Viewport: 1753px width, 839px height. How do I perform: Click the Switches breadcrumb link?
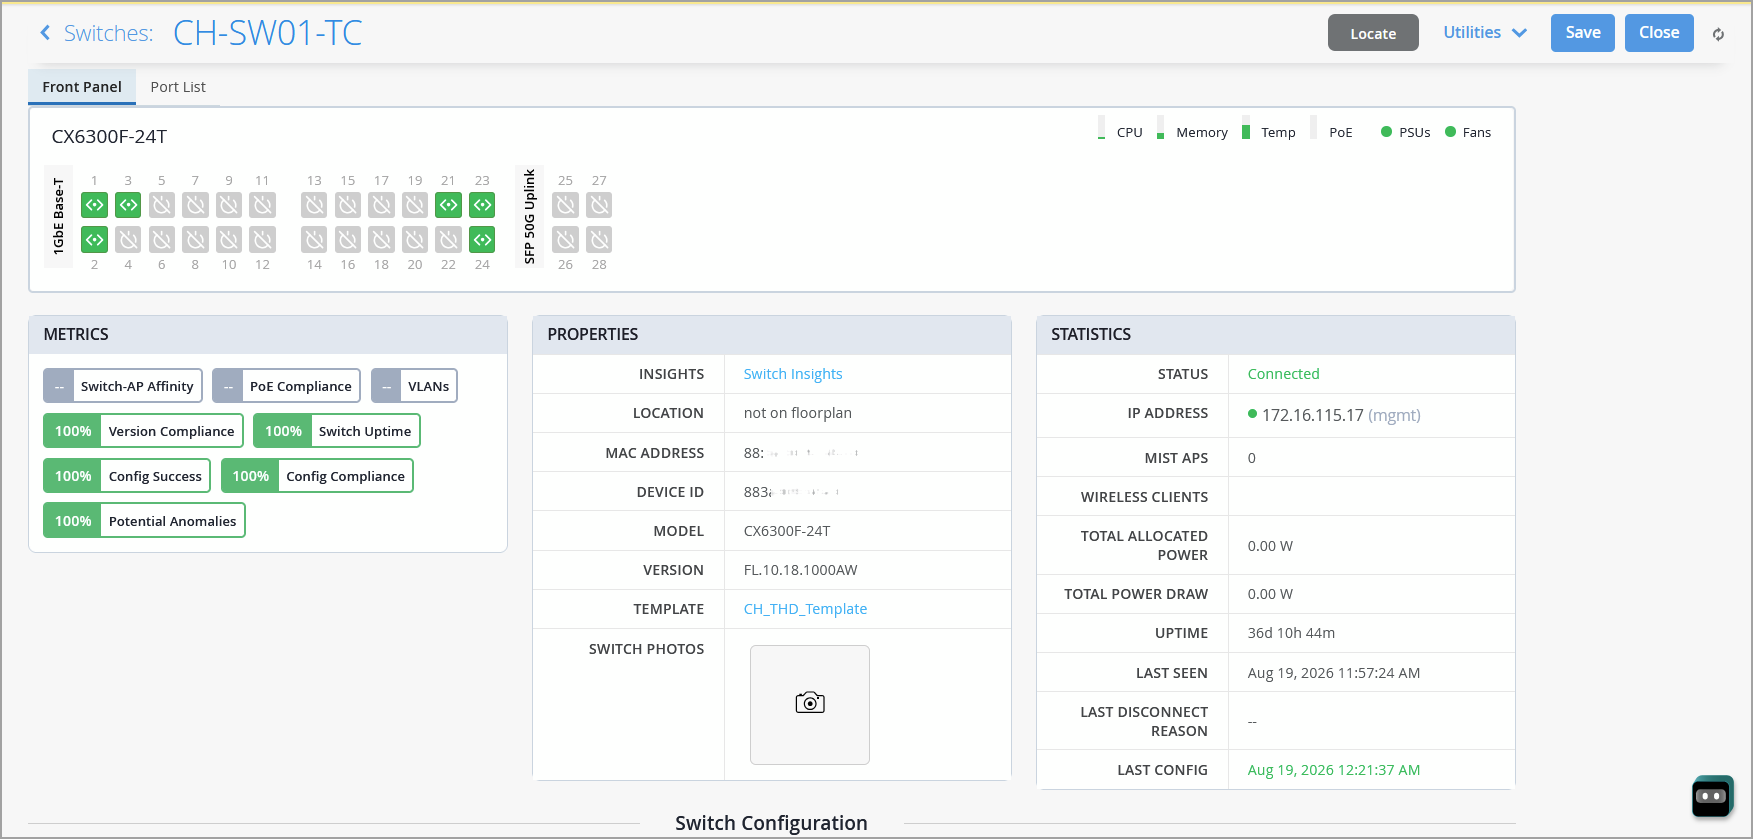click(x=108, y=33)
